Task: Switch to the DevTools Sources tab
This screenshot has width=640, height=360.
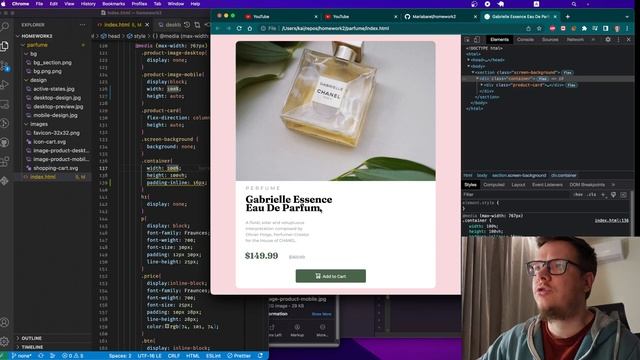Action: coord(550,40)
